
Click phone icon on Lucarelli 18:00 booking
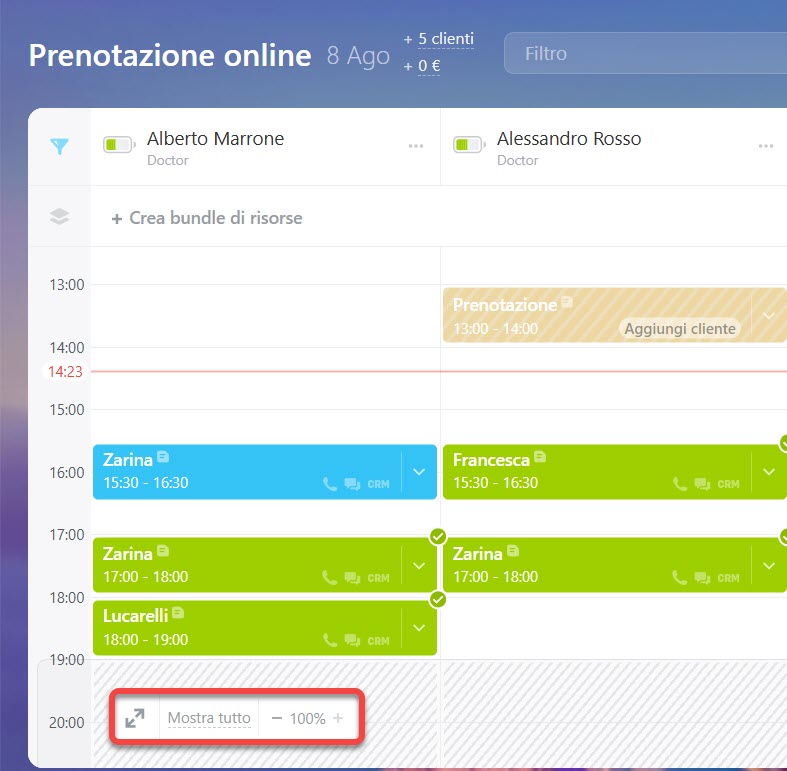[330, 640]
